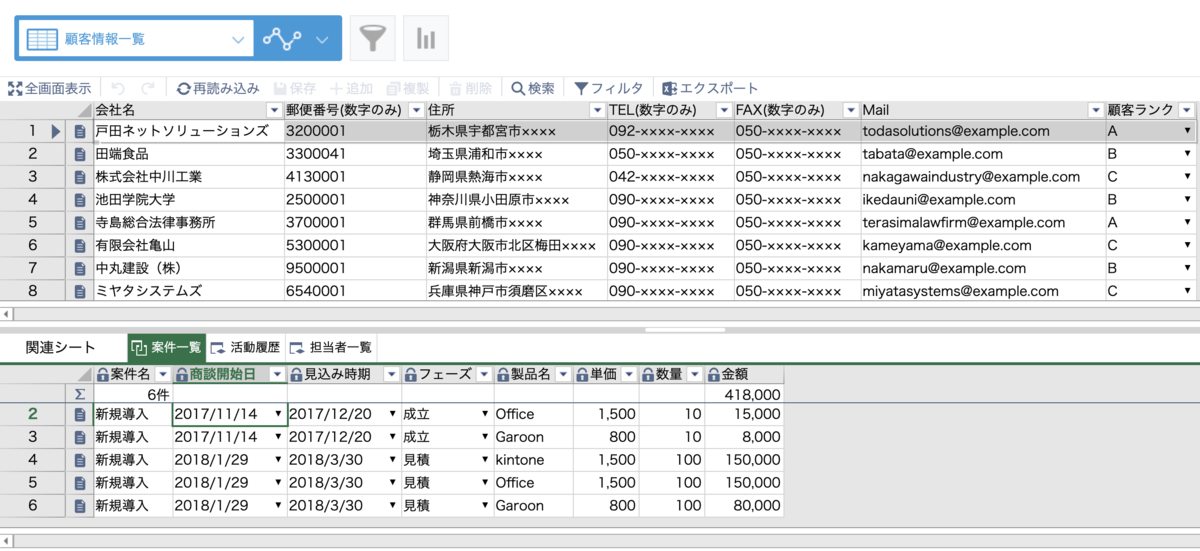Open 顧客ランク dropdown for 田端食品 row
The height and width of the screenshot is (551, 1200).
(x=1187, y=154)
